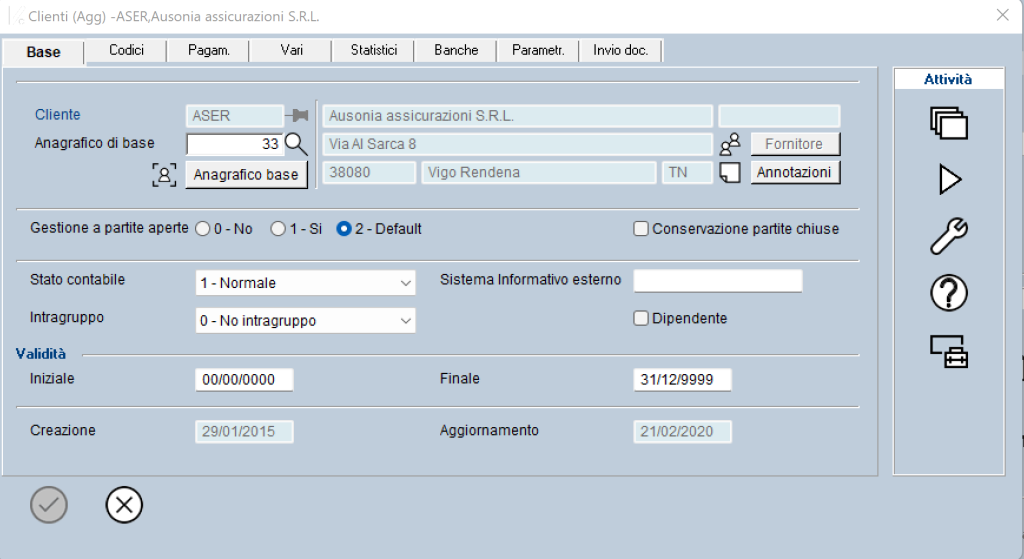The width and height of the screenshot is (1024, 559).
Task: Click the red X cancel icon
Action: point(124,505)
